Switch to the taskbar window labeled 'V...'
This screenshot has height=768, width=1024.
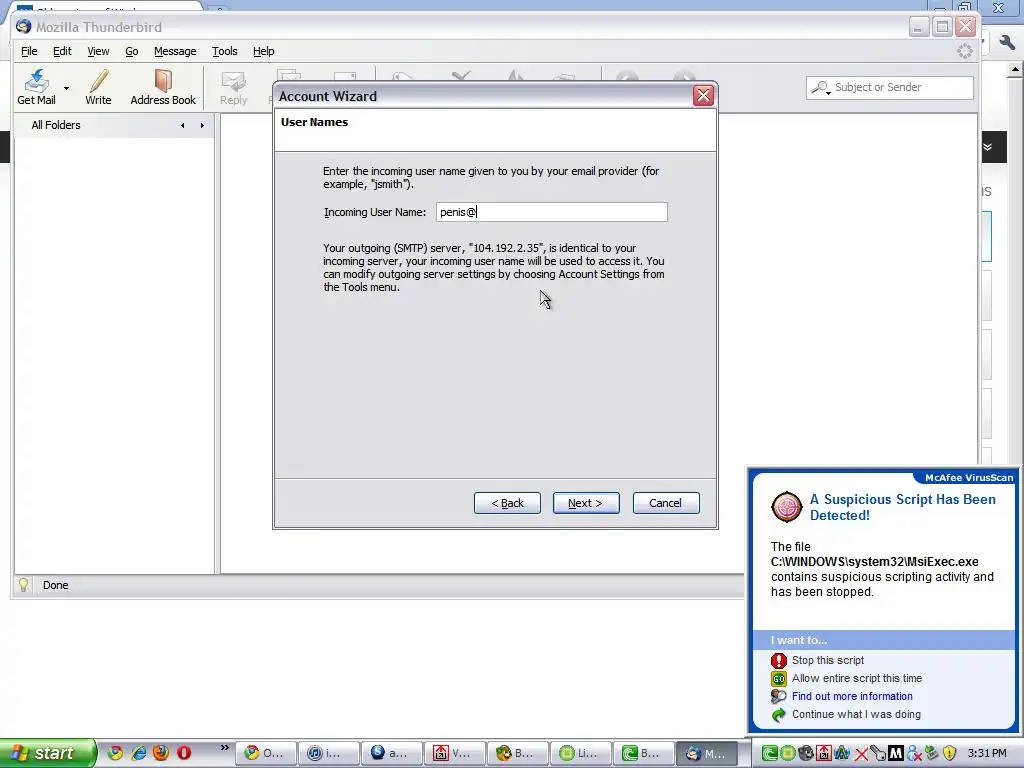coord(454,753)
